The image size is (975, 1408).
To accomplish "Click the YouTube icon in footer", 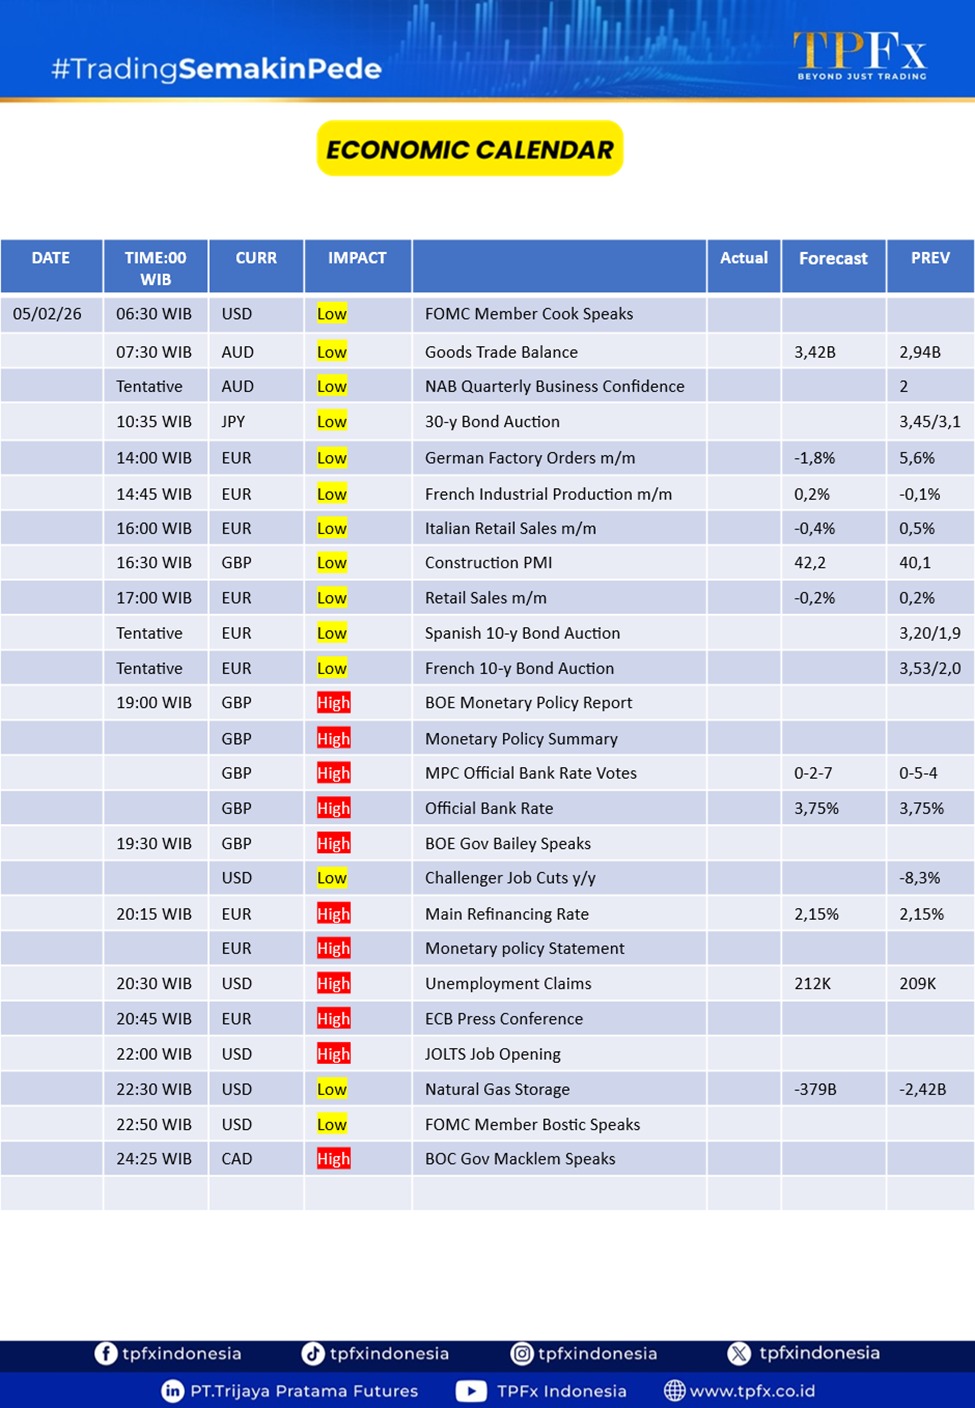I will 471,1391.
